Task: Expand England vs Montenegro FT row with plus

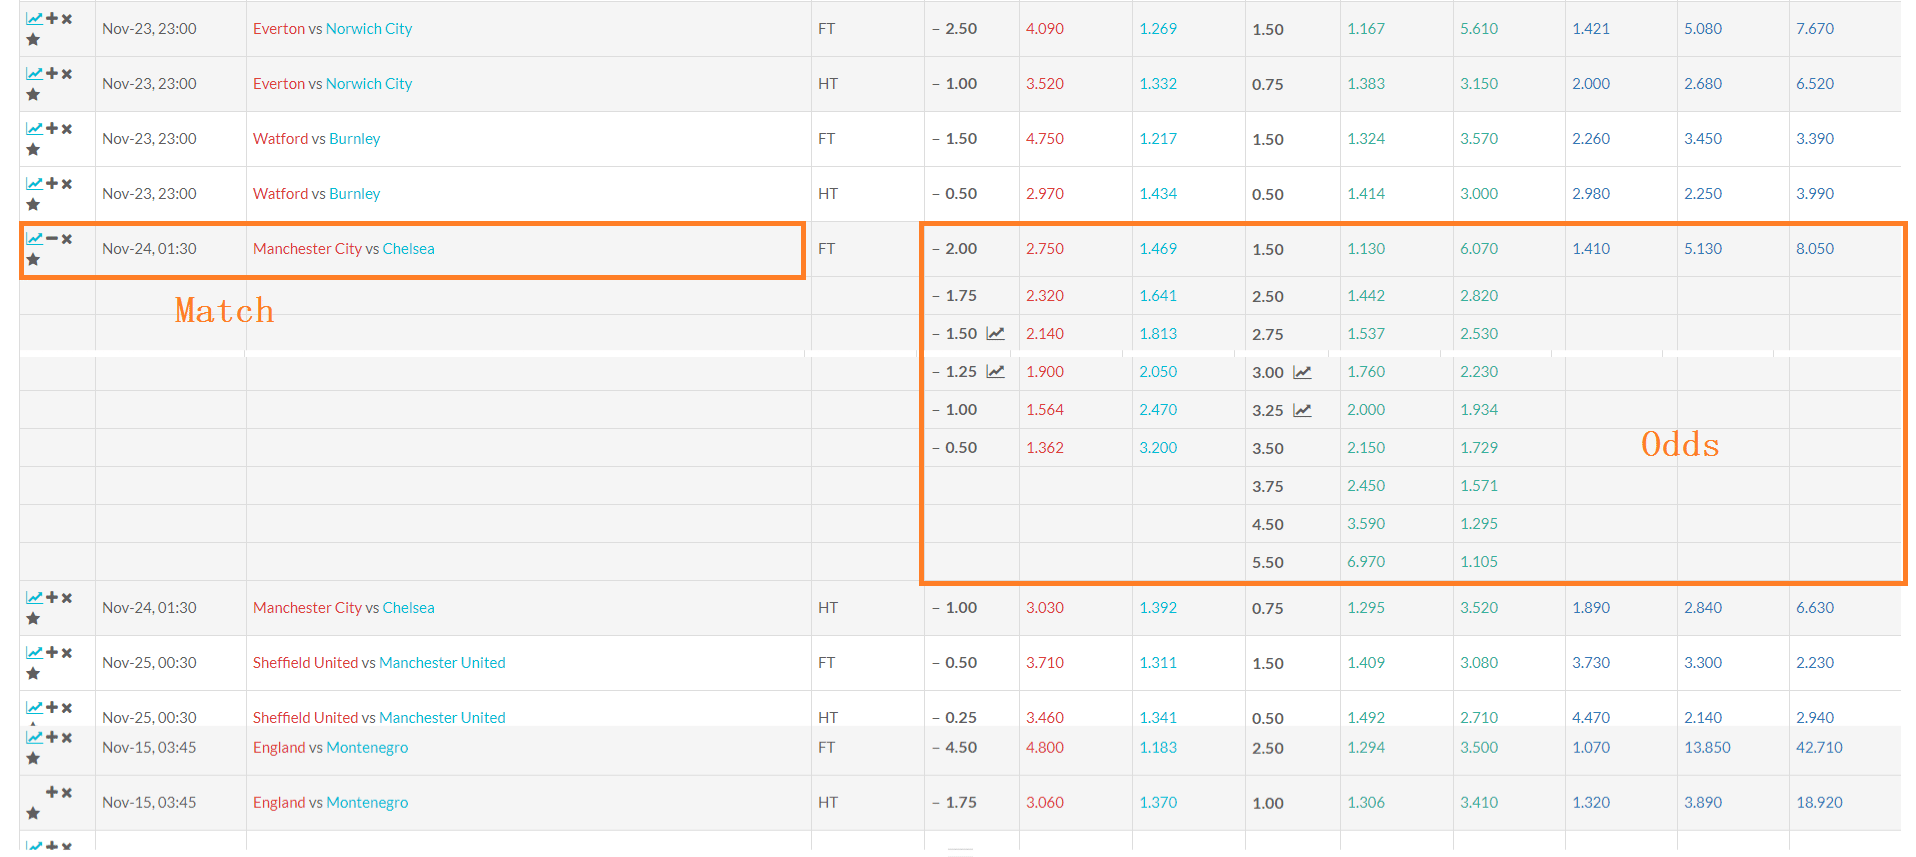Action: (x=52, y=738)
